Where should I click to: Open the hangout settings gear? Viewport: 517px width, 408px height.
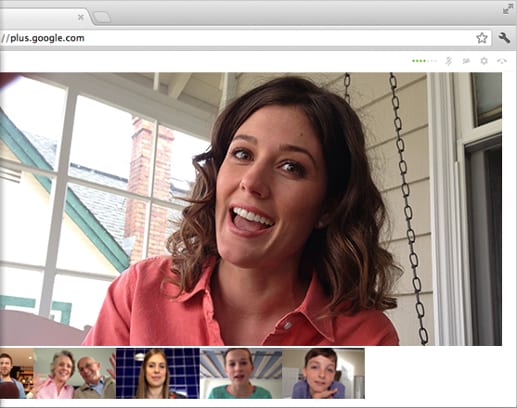coord(484,61)
